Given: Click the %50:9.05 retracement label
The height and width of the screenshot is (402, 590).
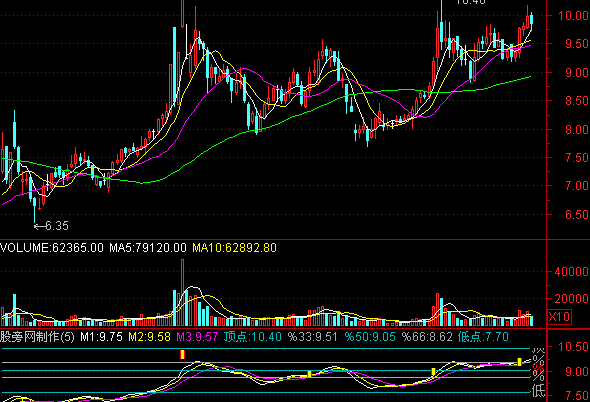Looking at the screenshot, I should coord(370,337).
